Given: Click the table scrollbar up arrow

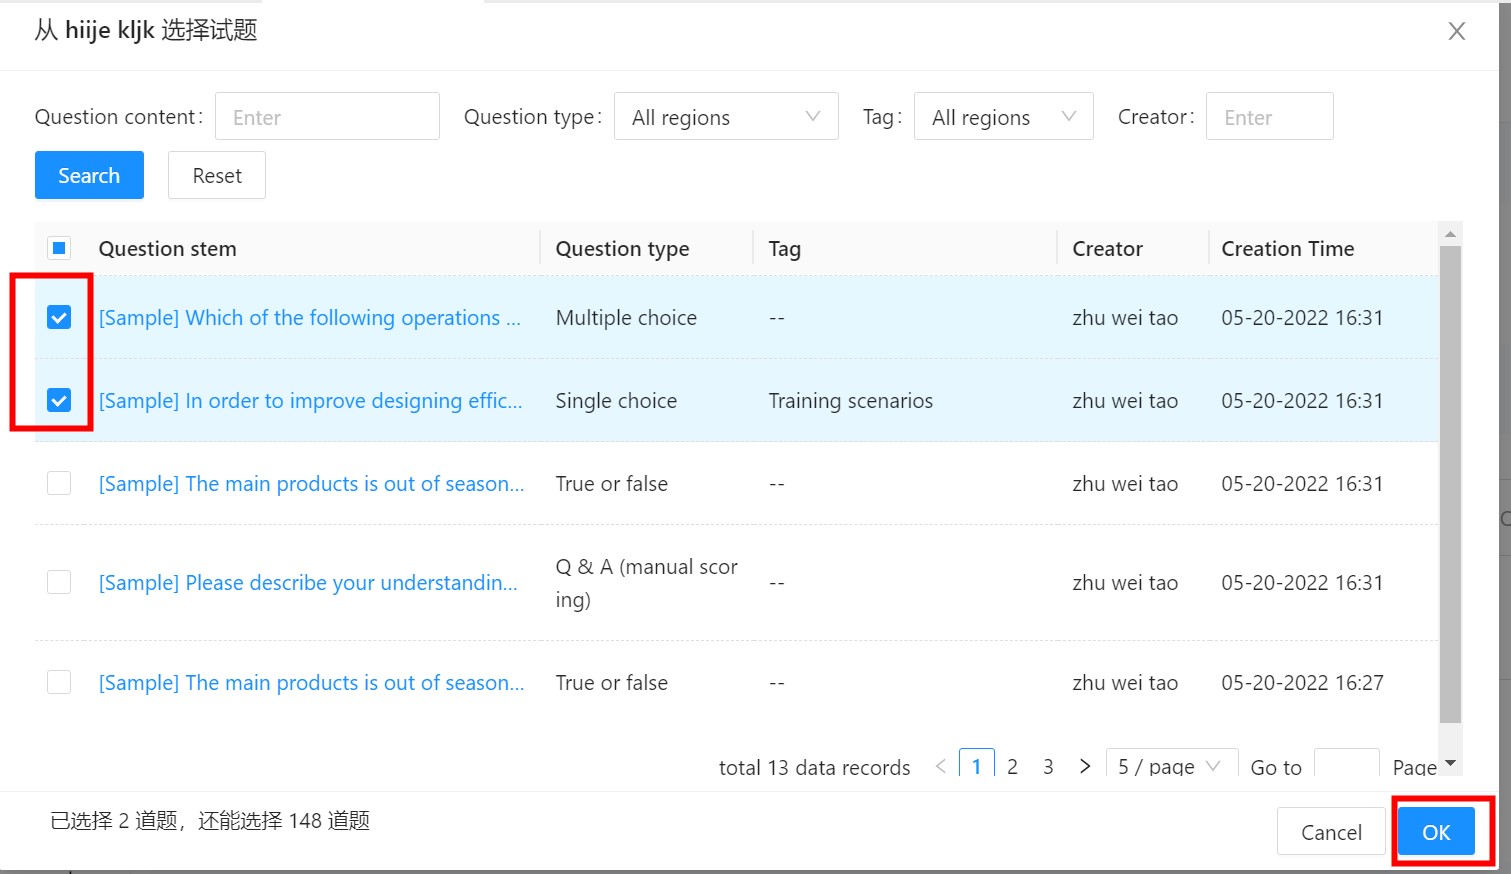Looking at the screenshot, I should pos(1450,234).
